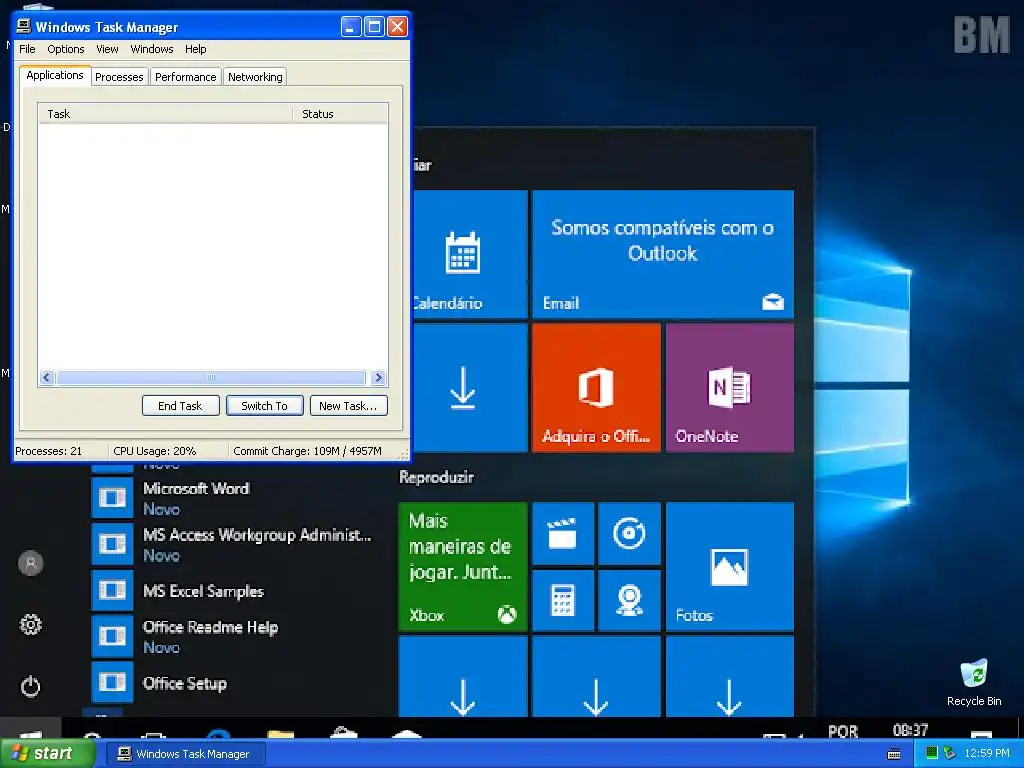This screenshot has width=1024, height=768.
Task: Open the Recycle Bin on desktop
Action: [974, 682]
